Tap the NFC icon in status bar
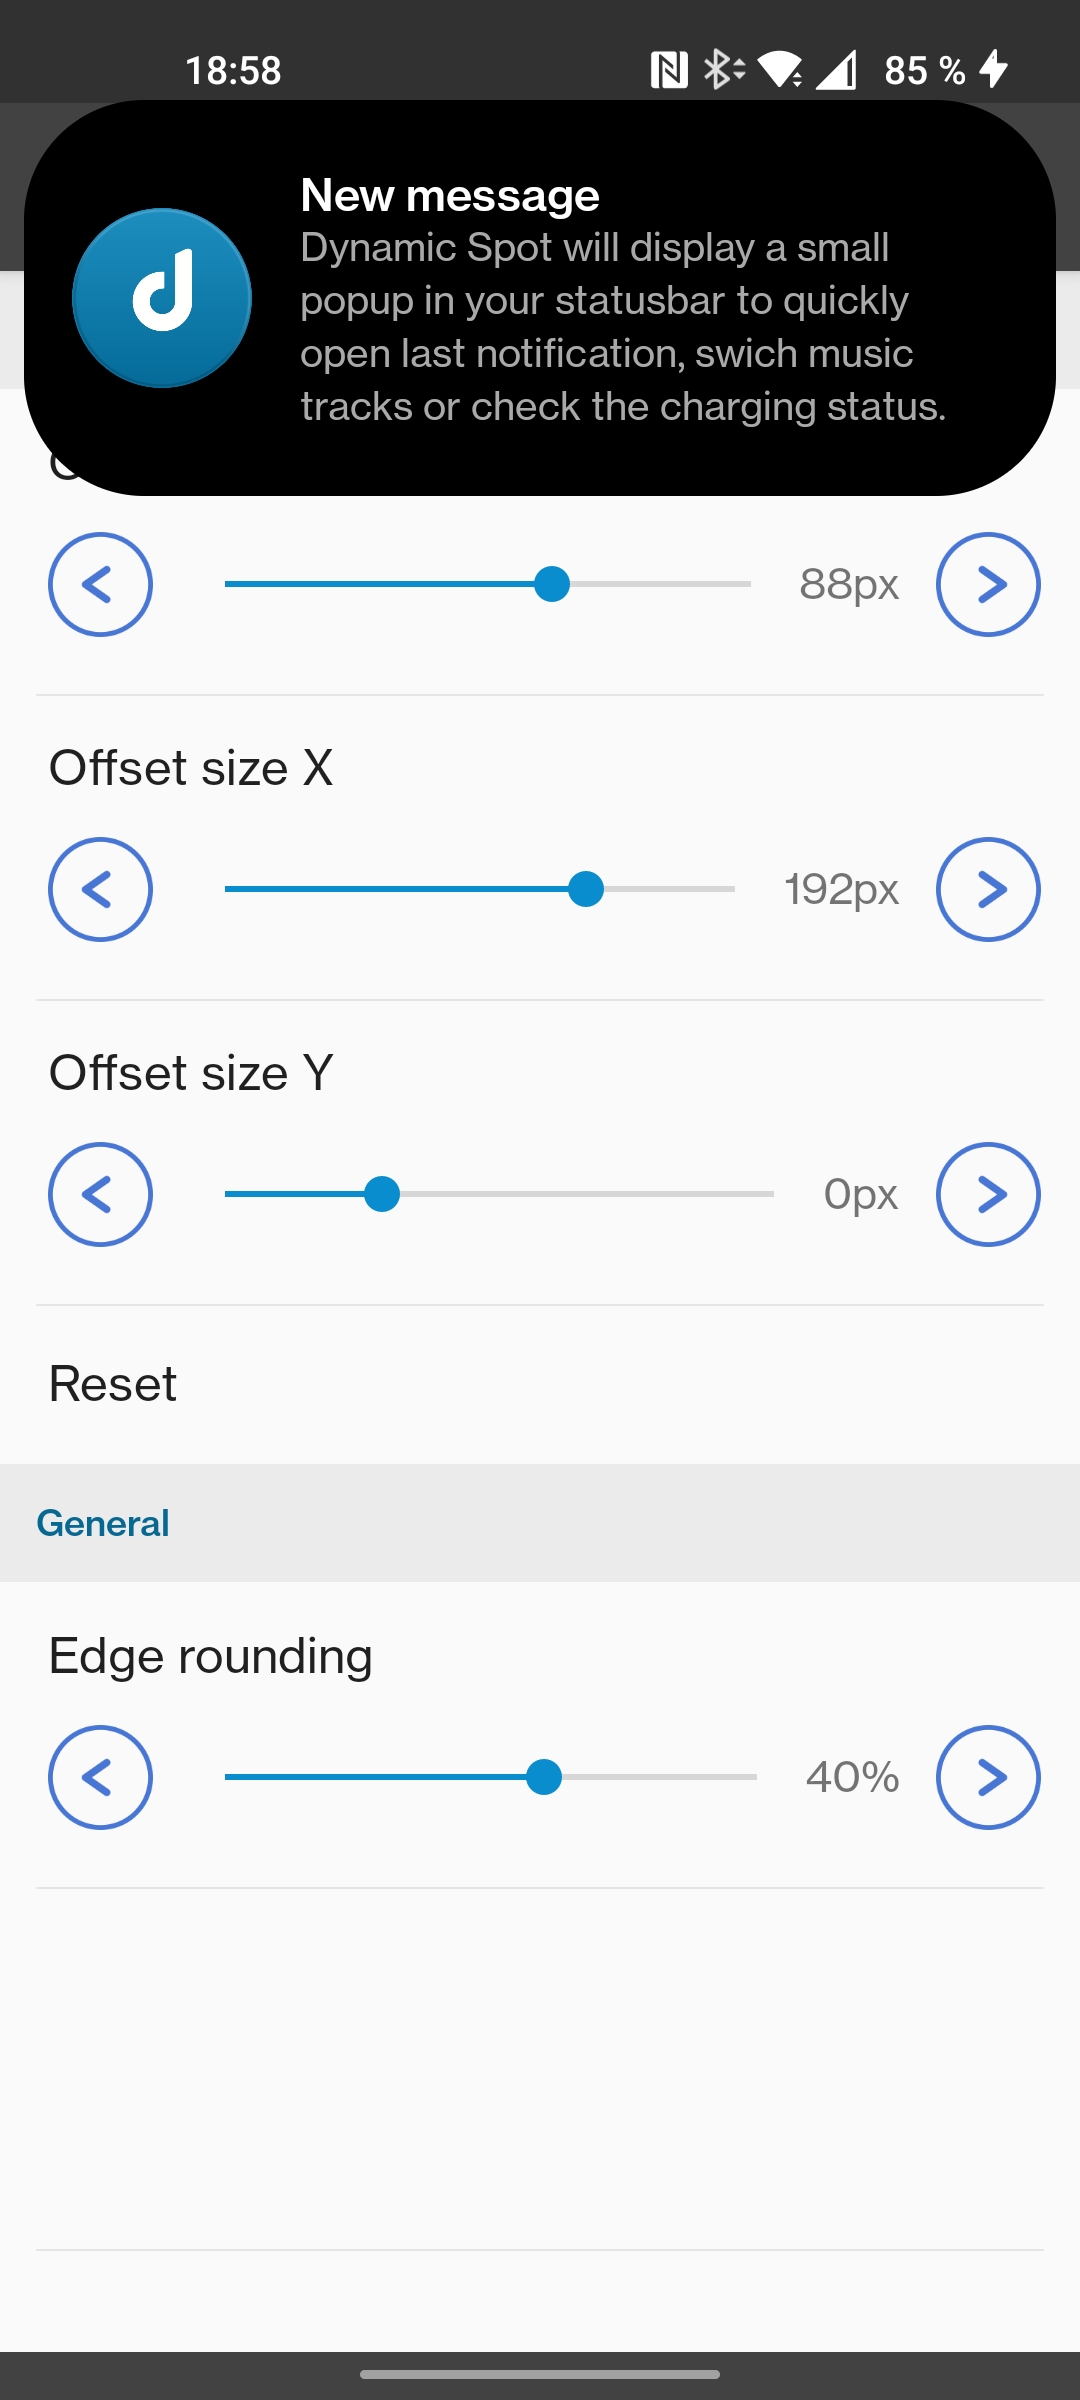The width and height of the screenshot is (1080, 2400). coord(669,70)
